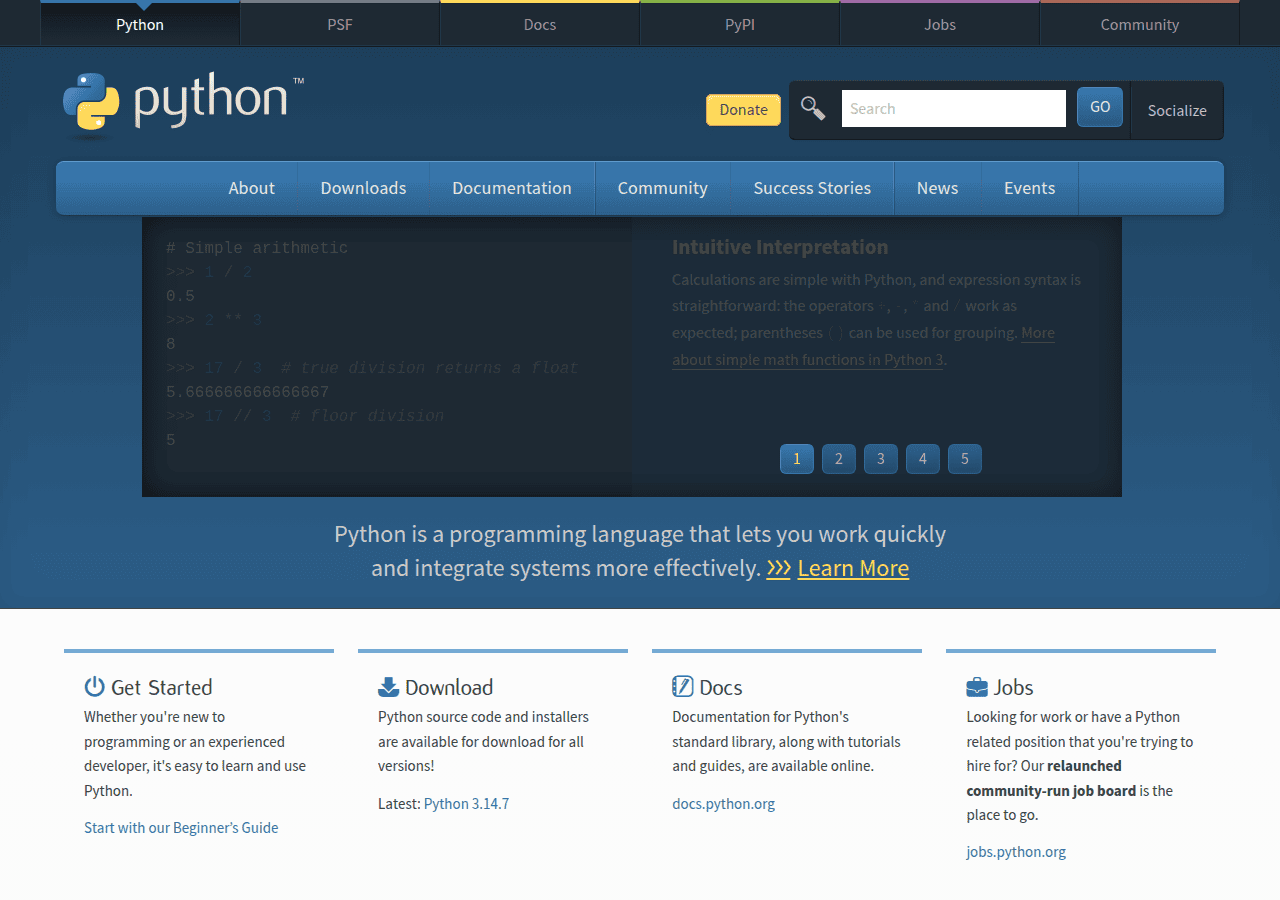Open the Python 3.14.7 latest release link
This screenshot has height=900, width=1280.
pyautogui.click(x=466, y=804)
